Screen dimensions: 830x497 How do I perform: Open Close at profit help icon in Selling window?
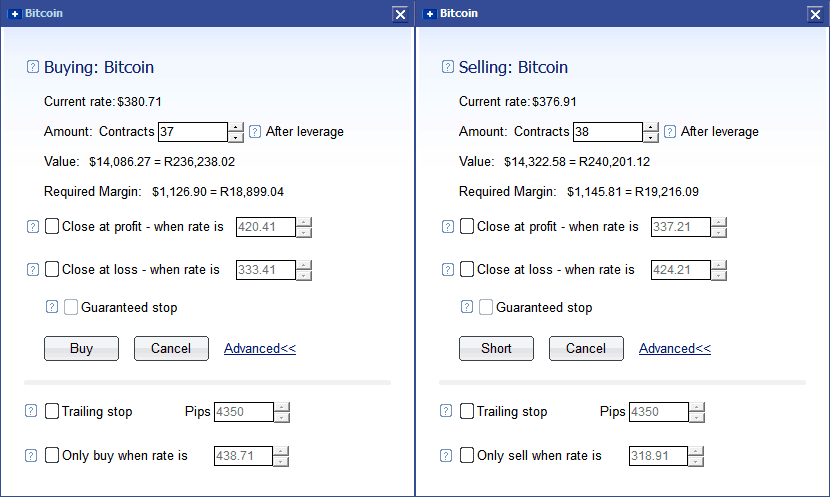tap(448, 227)
